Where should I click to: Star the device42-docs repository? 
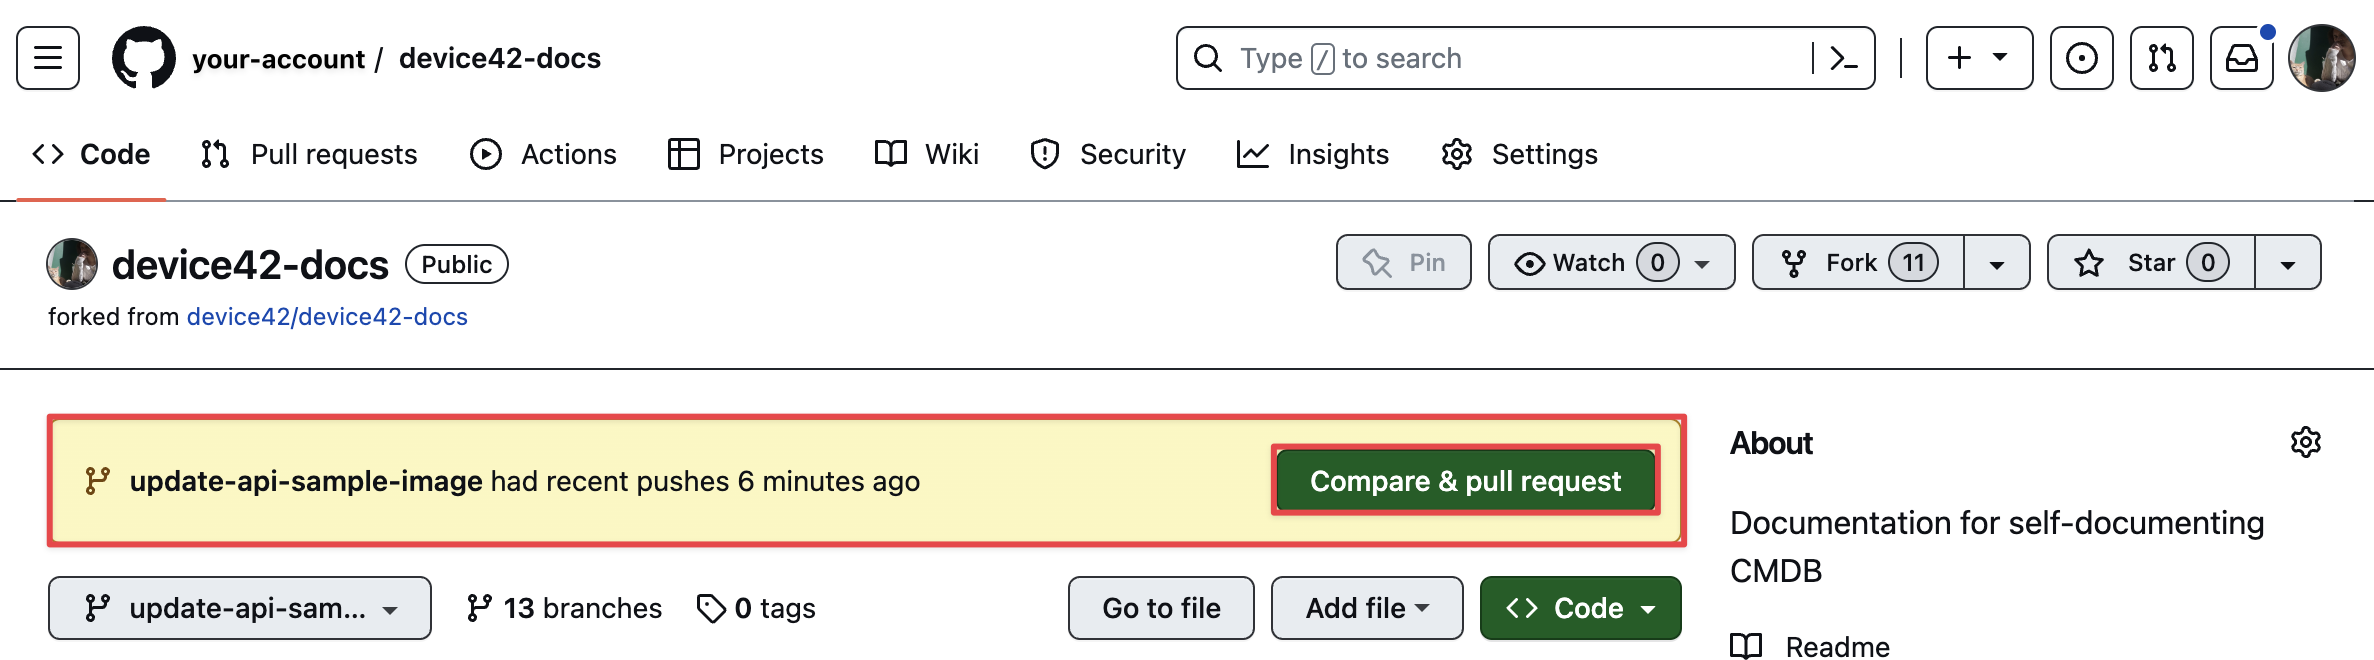2150,262
